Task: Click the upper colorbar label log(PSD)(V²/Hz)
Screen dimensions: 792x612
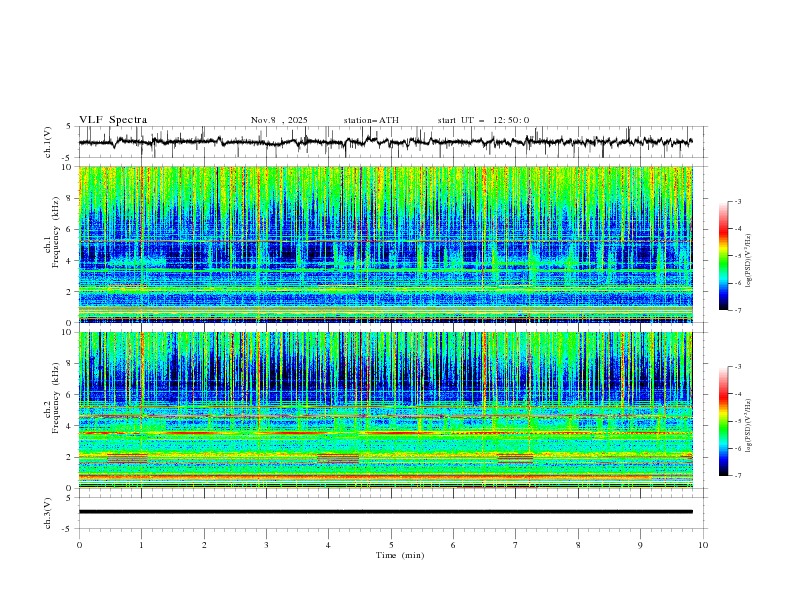Action: pos(749,261)
